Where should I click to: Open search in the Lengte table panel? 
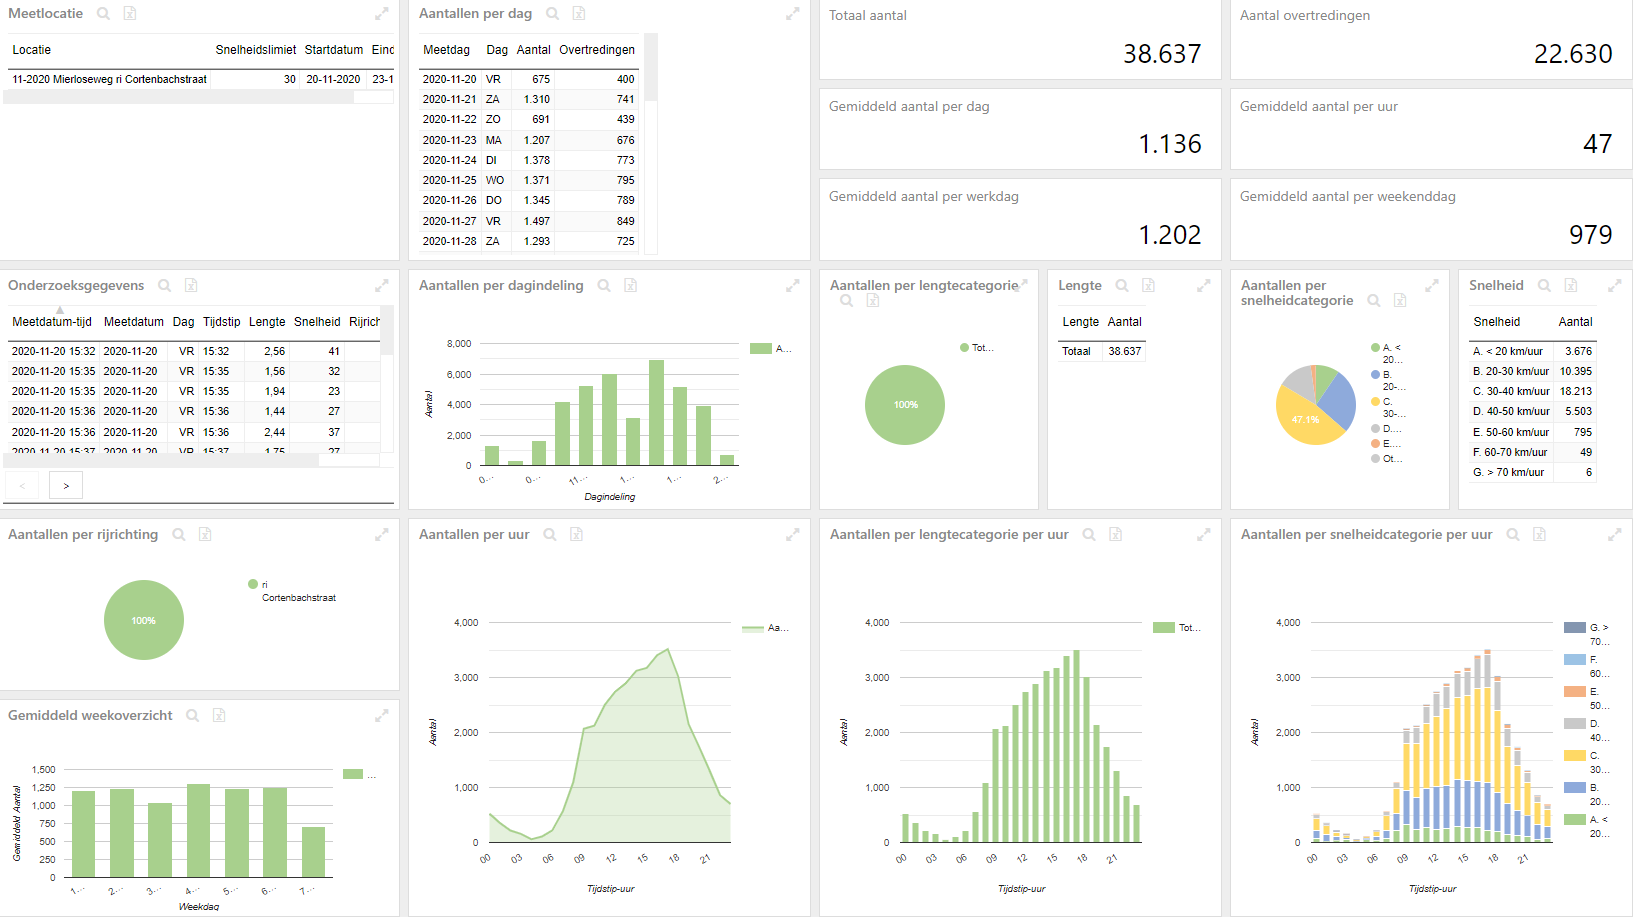click(1122, 286)
